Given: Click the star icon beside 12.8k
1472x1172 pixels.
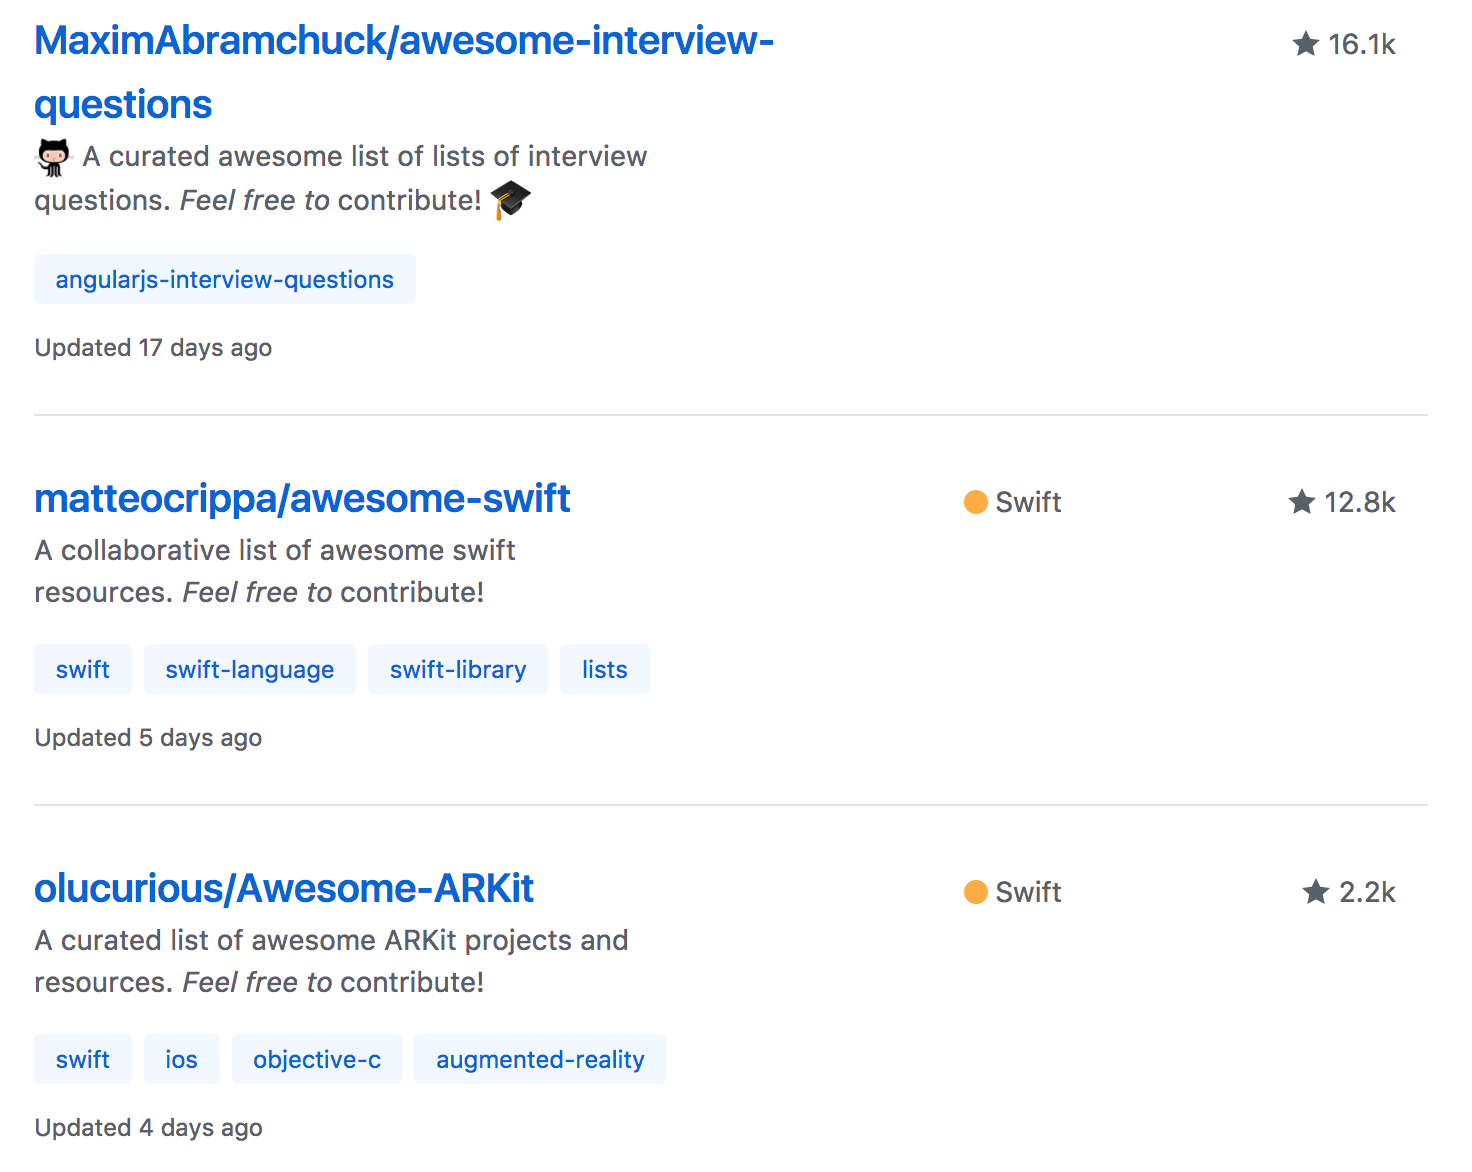Looking at the screenshot, I should (x=1301, y=502).
